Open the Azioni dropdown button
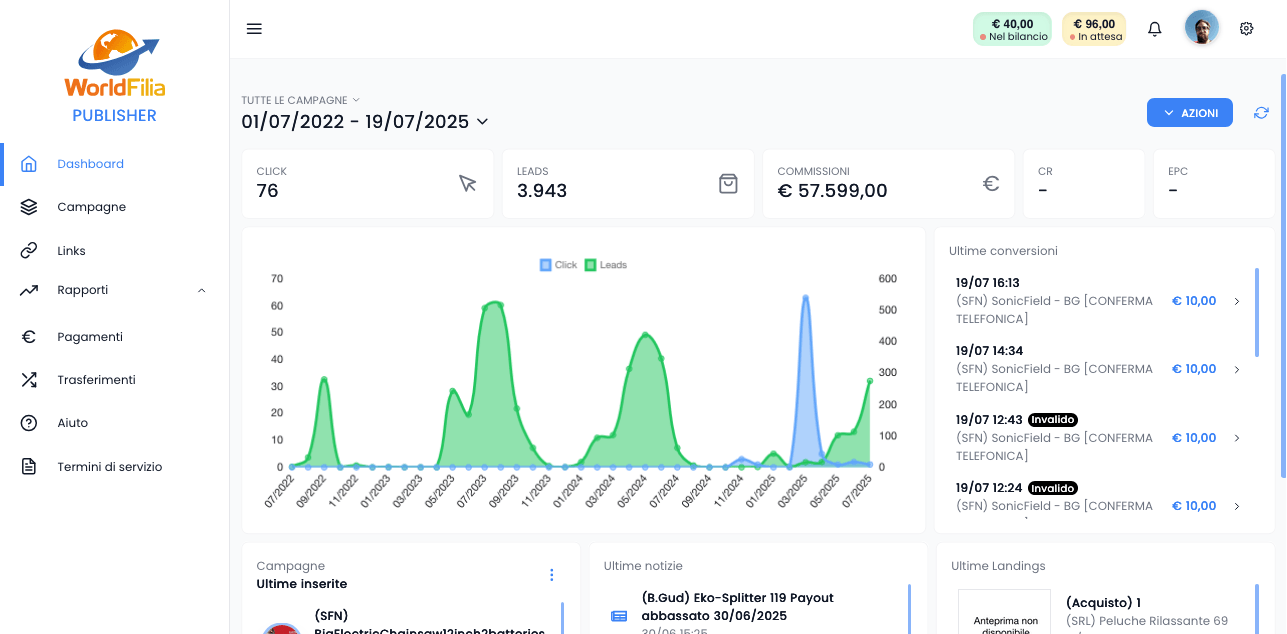This screenshot has height=634, width=1287. coord(1189,113)
